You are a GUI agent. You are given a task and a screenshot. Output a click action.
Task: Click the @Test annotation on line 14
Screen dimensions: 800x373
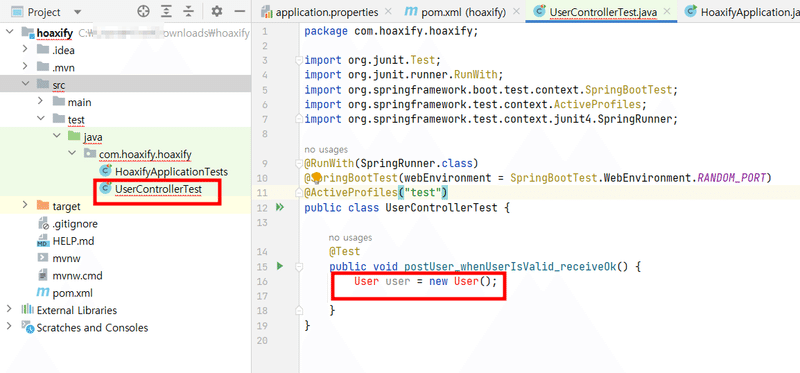344,252
